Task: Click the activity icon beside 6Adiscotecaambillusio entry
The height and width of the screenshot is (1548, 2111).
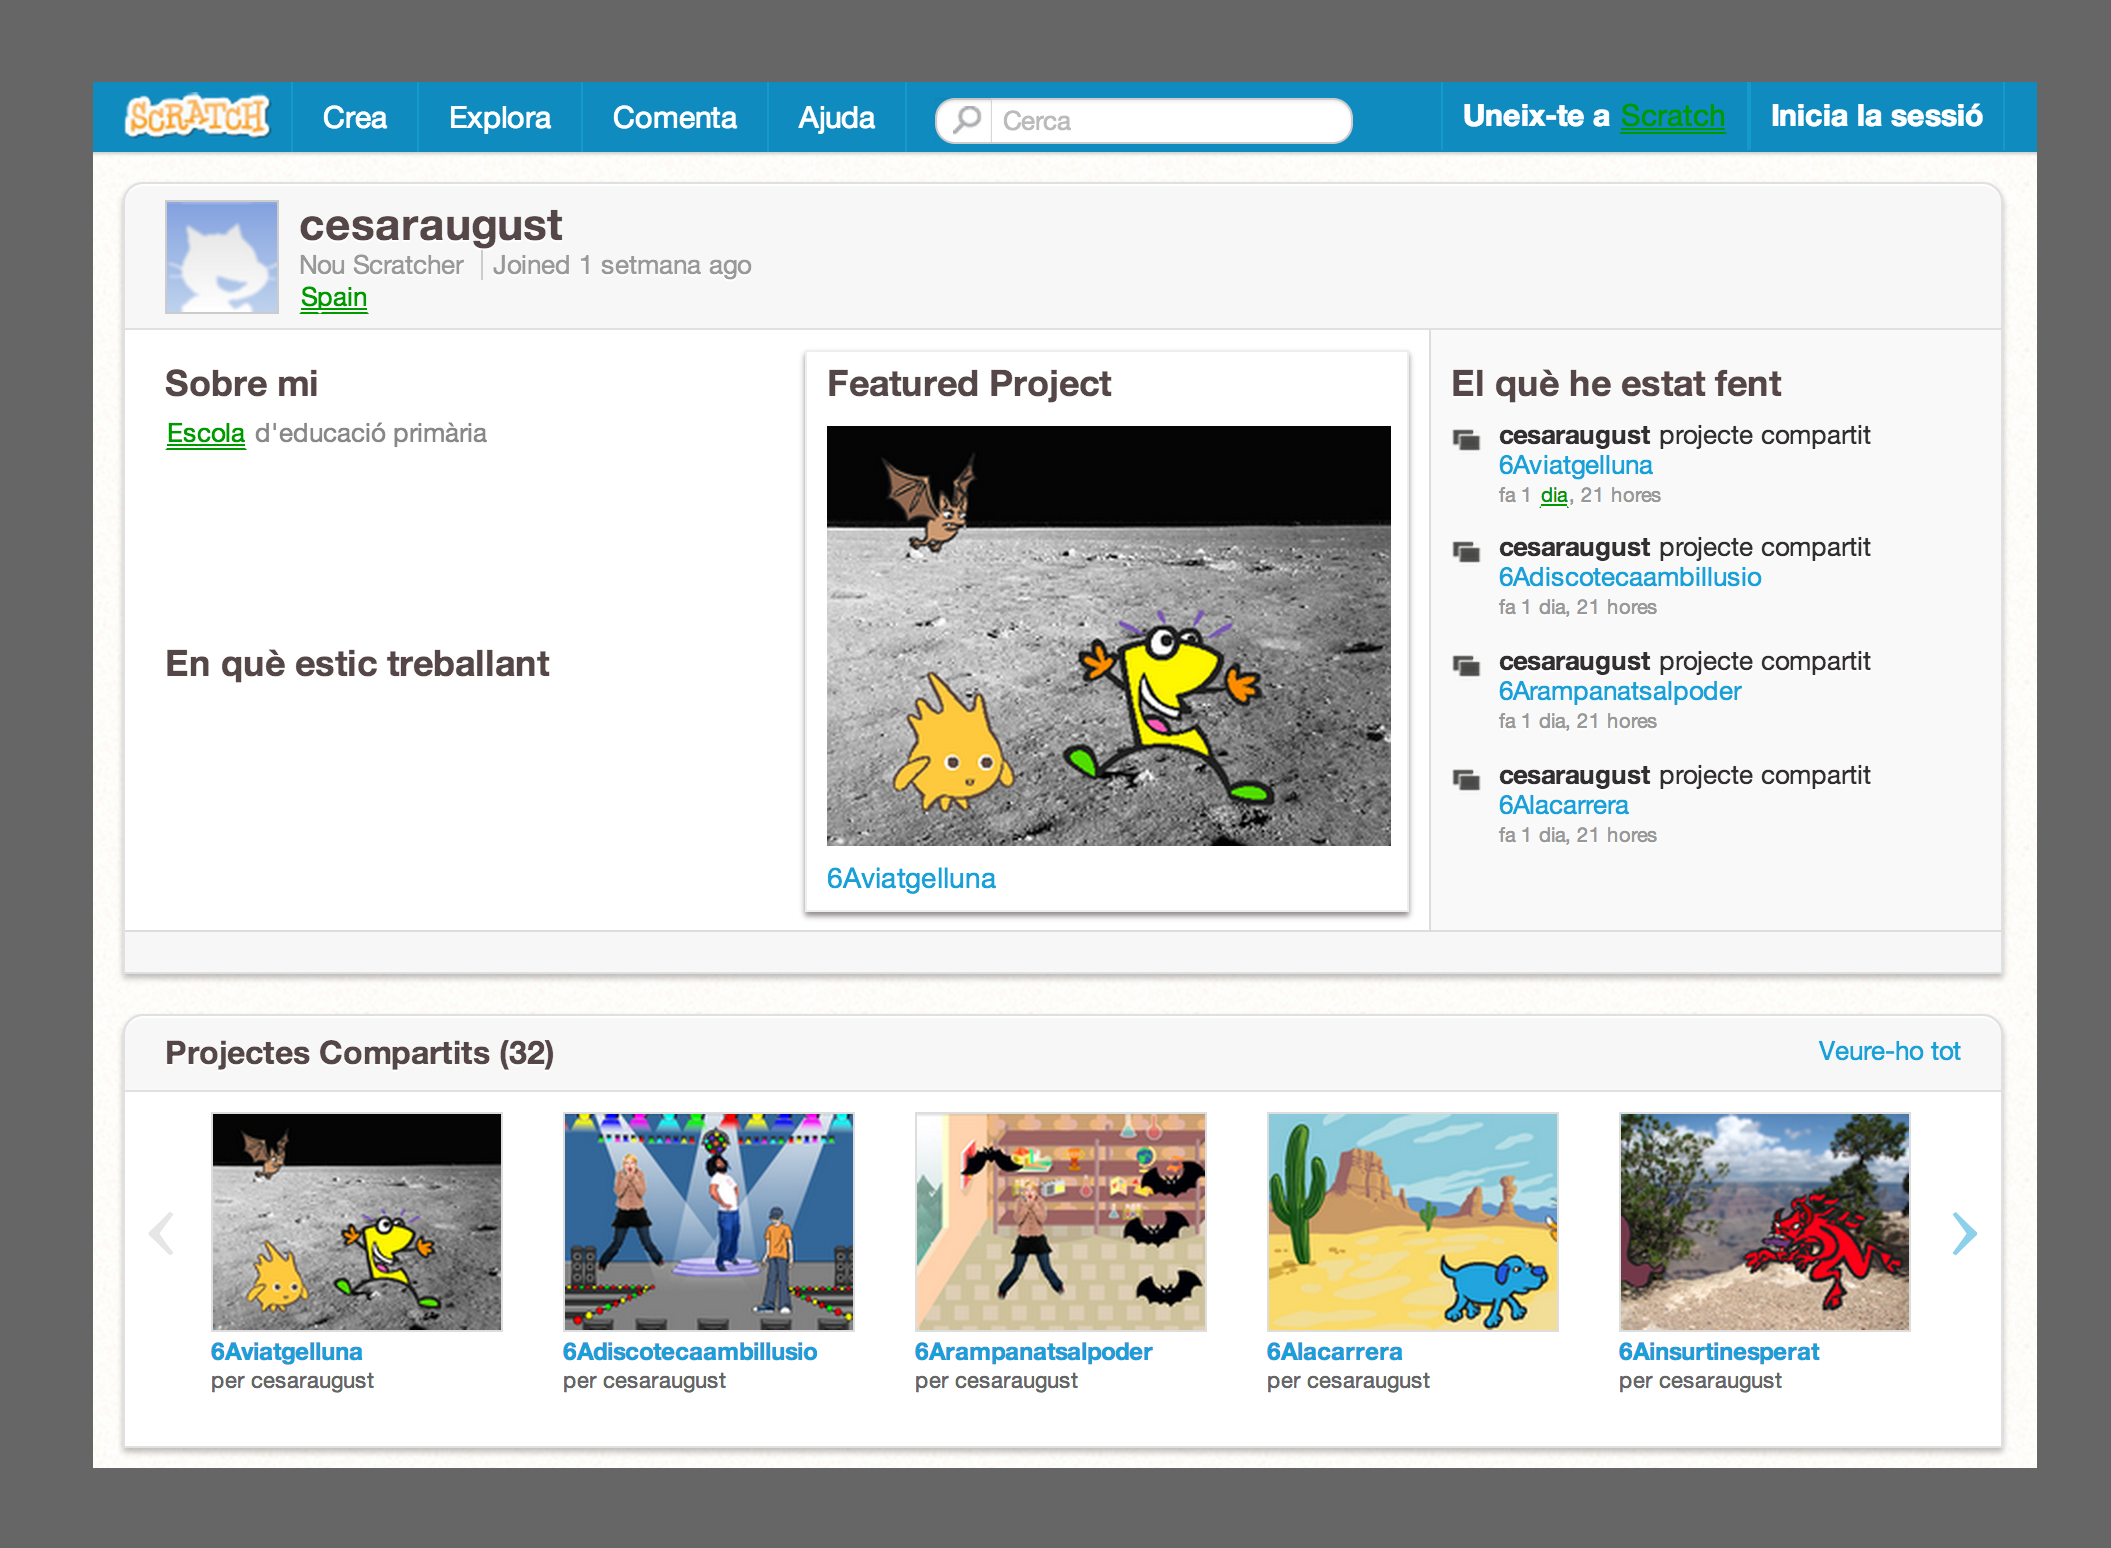Action: pos(1466,551)
